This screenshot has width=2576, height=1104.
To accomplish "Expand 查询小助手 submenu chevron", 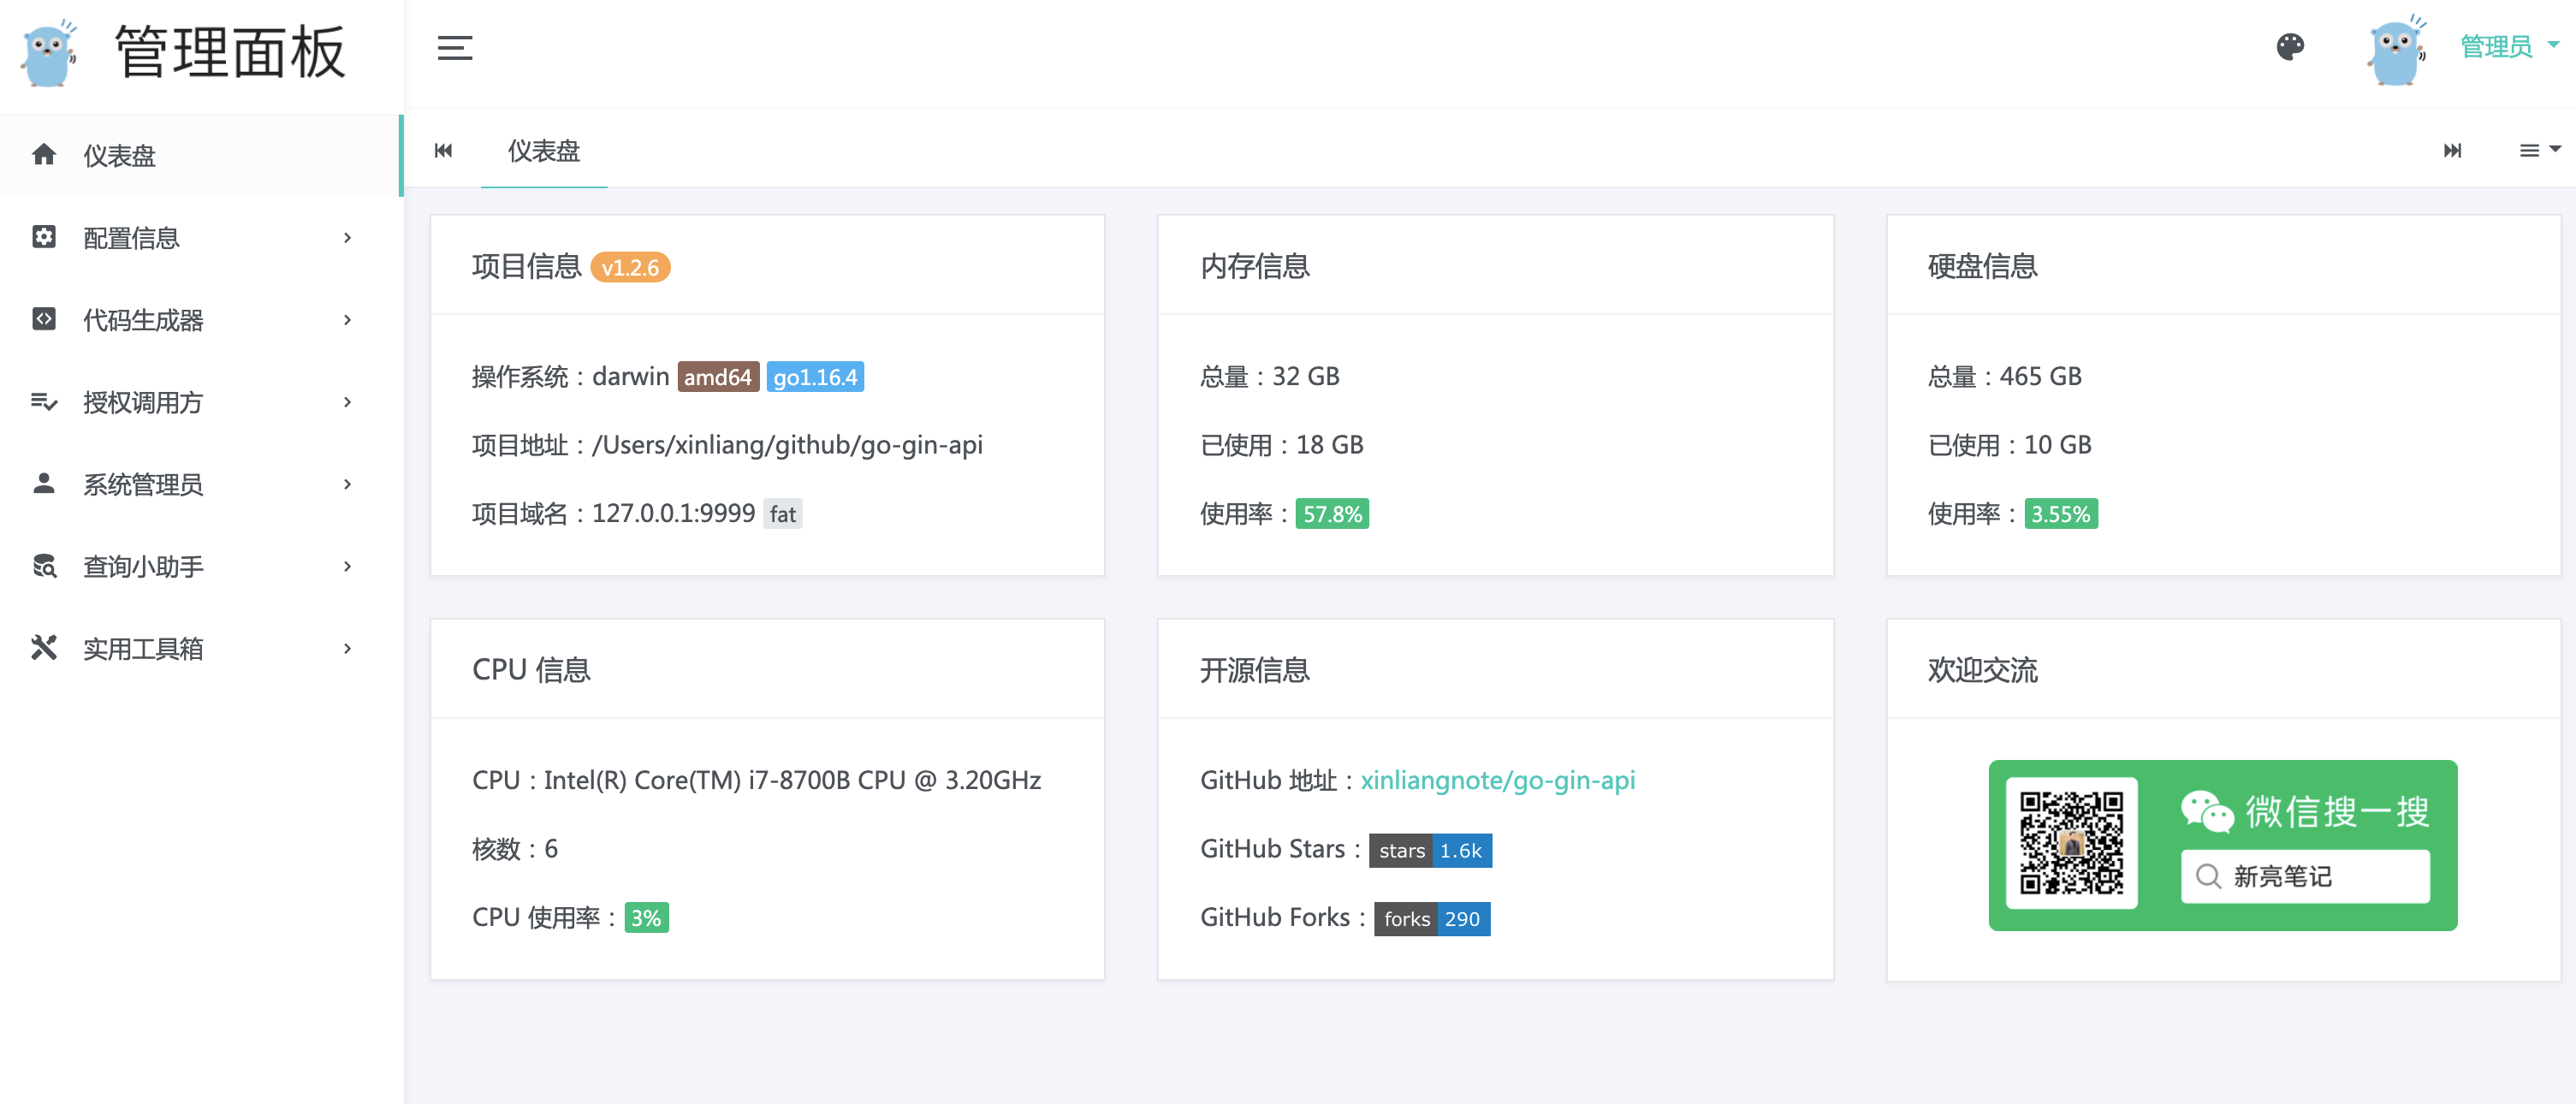I will (x=348, y=566).
